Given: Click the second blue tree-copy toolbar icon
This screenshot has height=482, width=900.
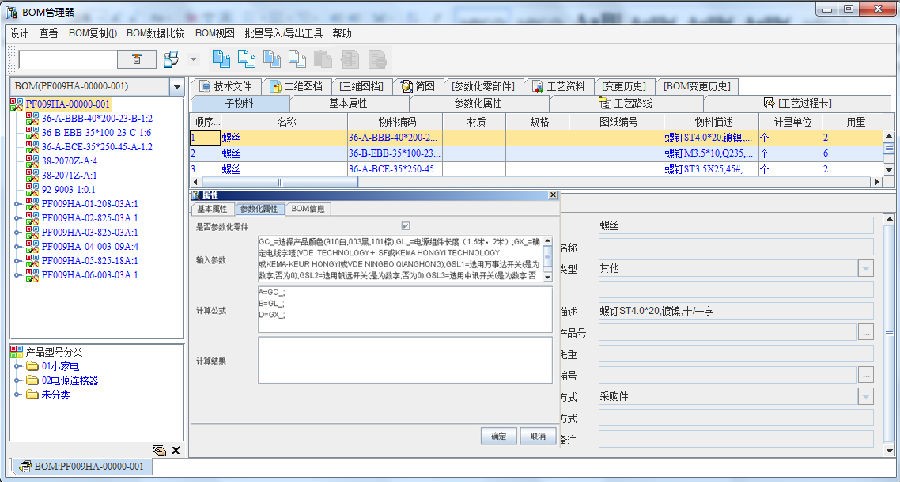Looking at the screenshot, I should [246, 59].
